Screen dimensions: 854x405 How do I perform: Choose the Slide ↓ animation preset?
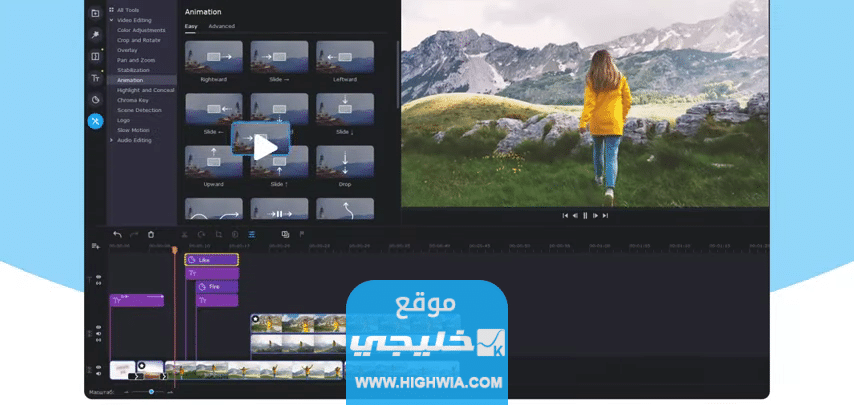[345, 109]
